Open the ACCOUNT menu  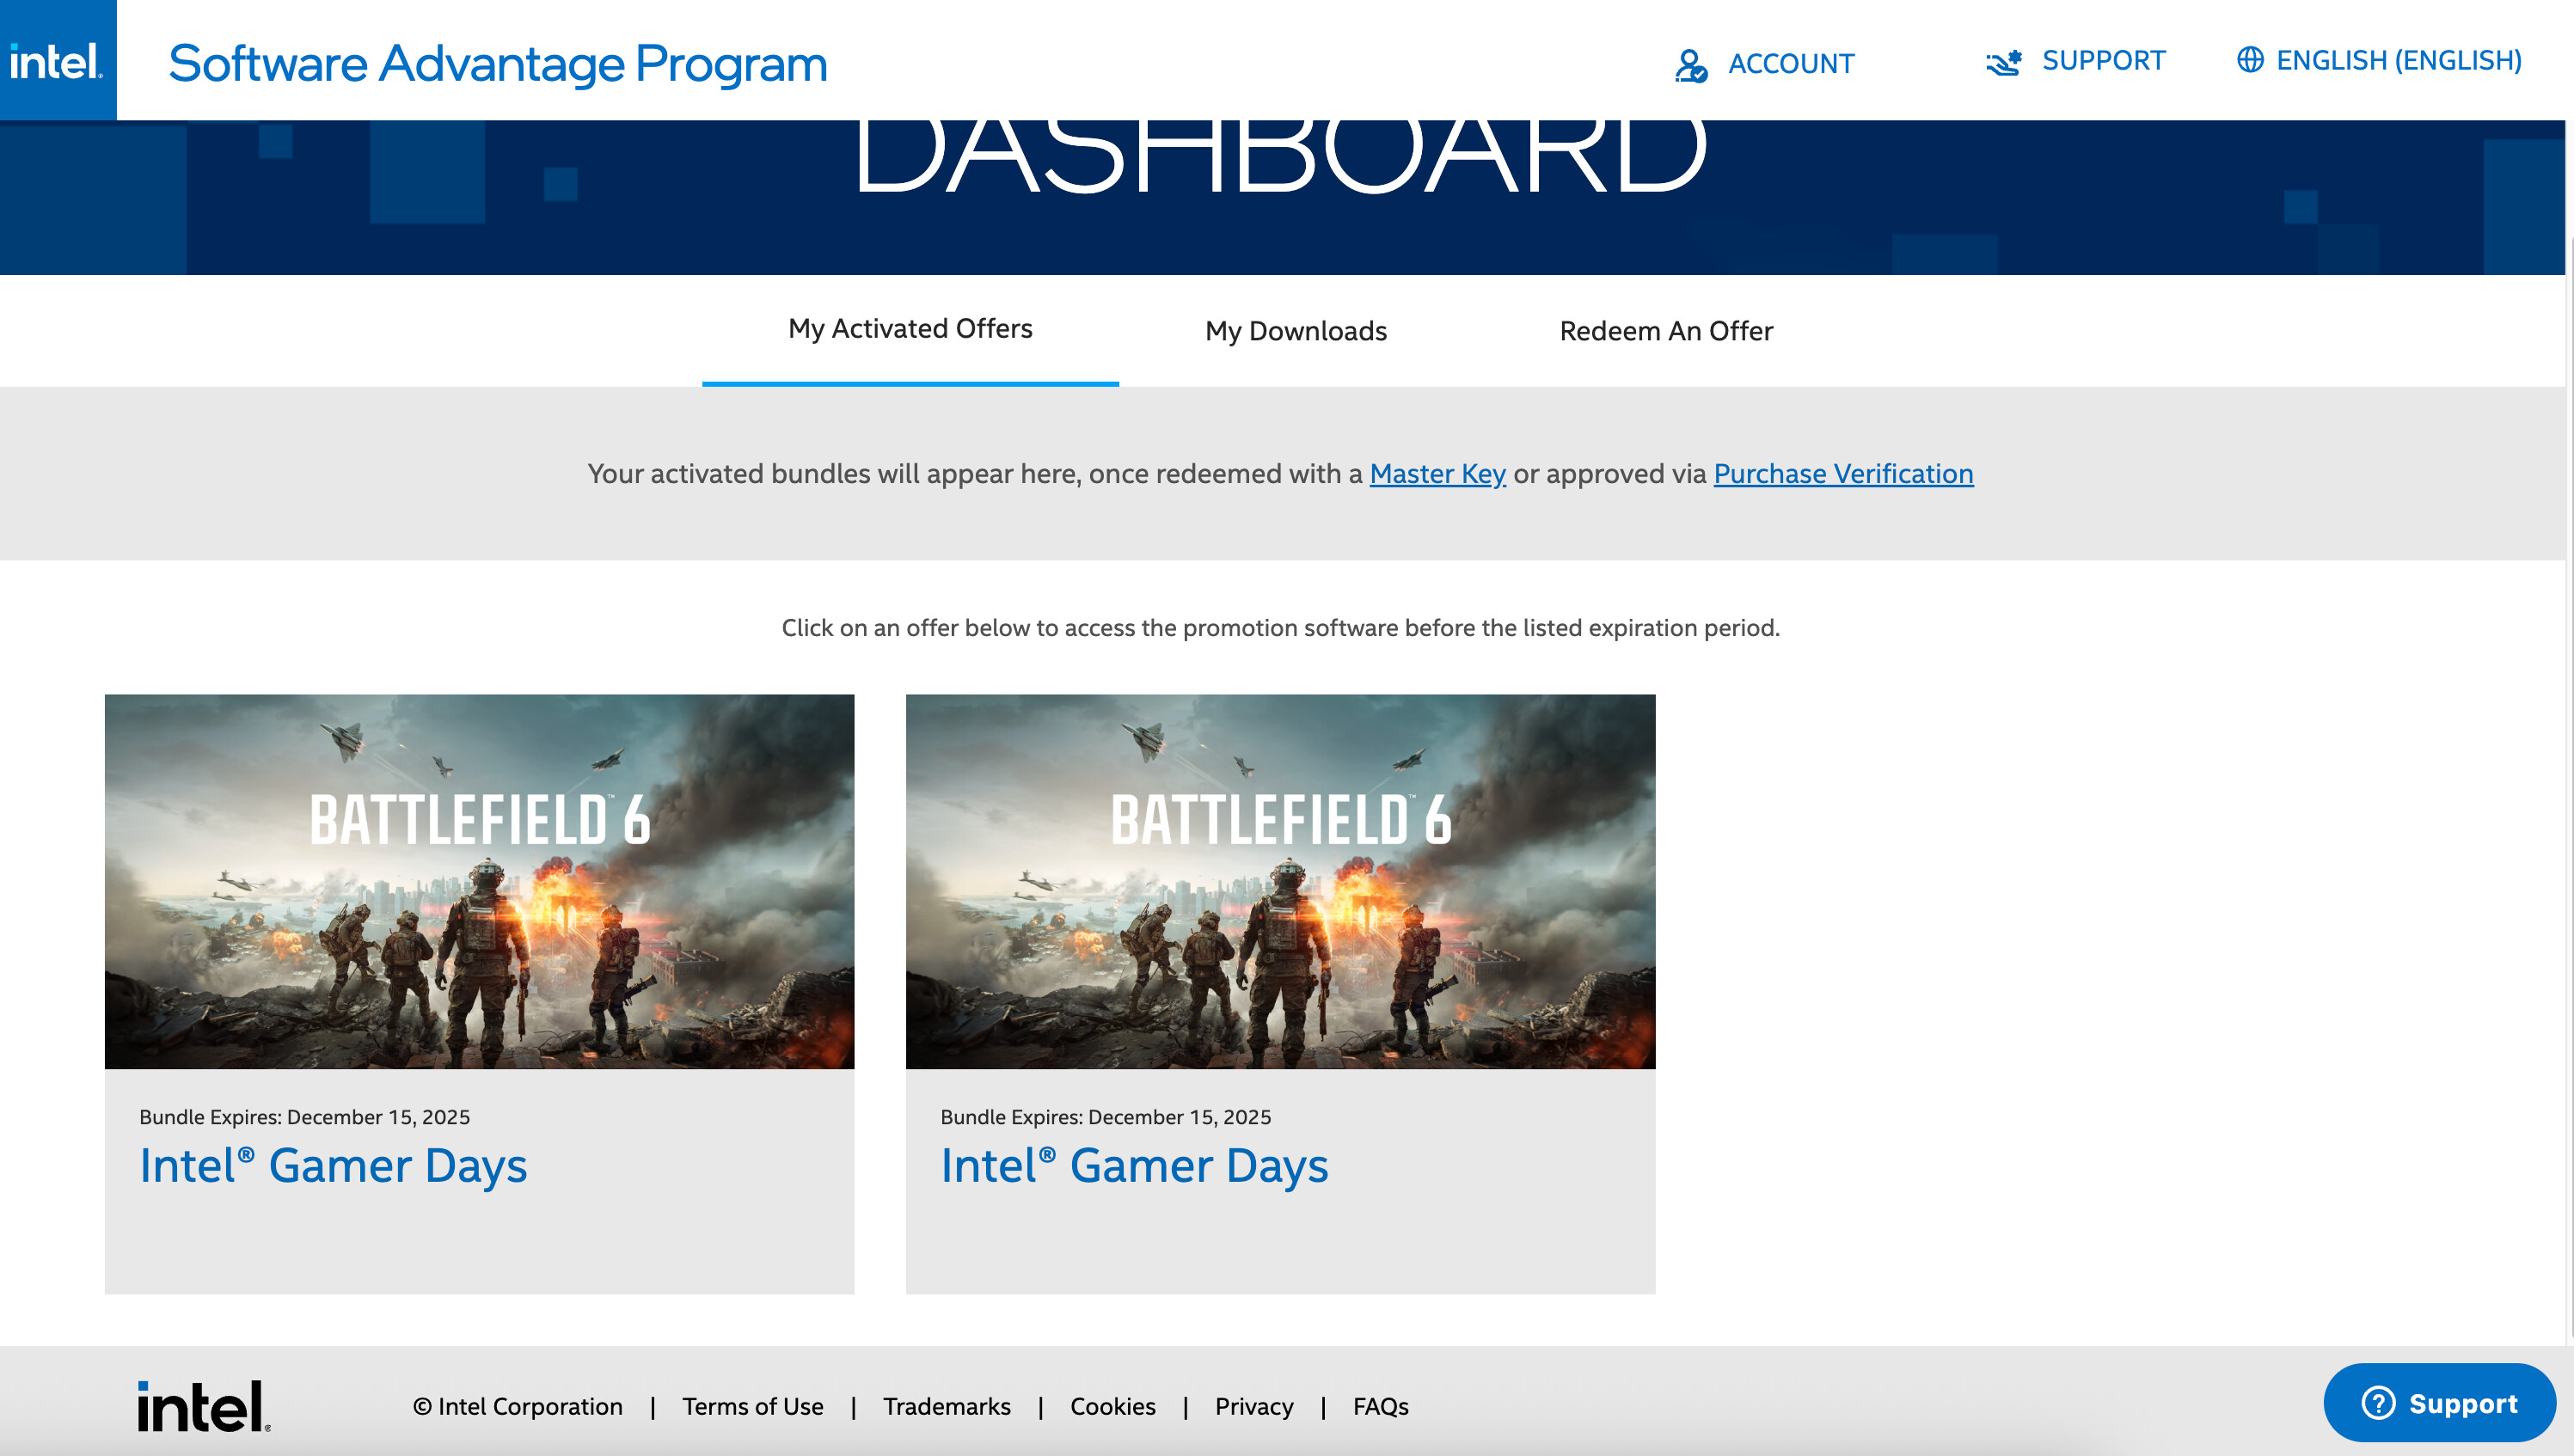tap(1790, 64)
